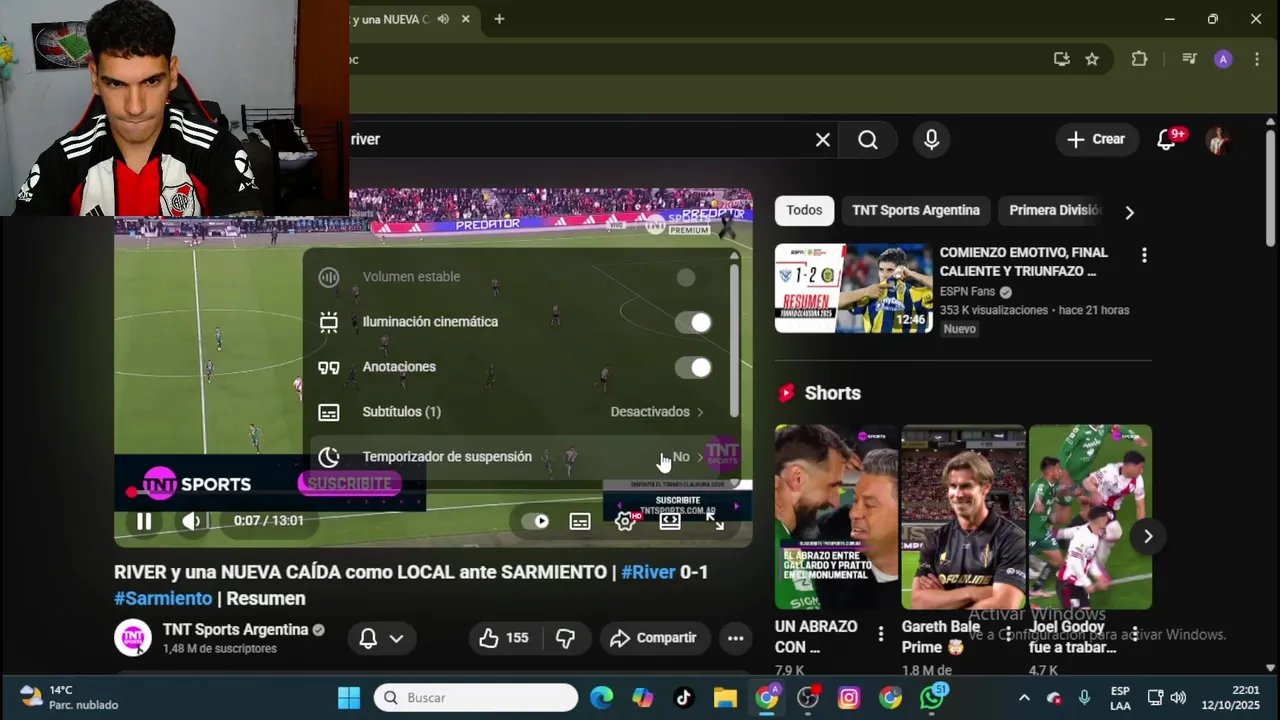Open options for ESPN Fans video
This screenshot has height=720, width=1280.
(x=1144, y=256)
